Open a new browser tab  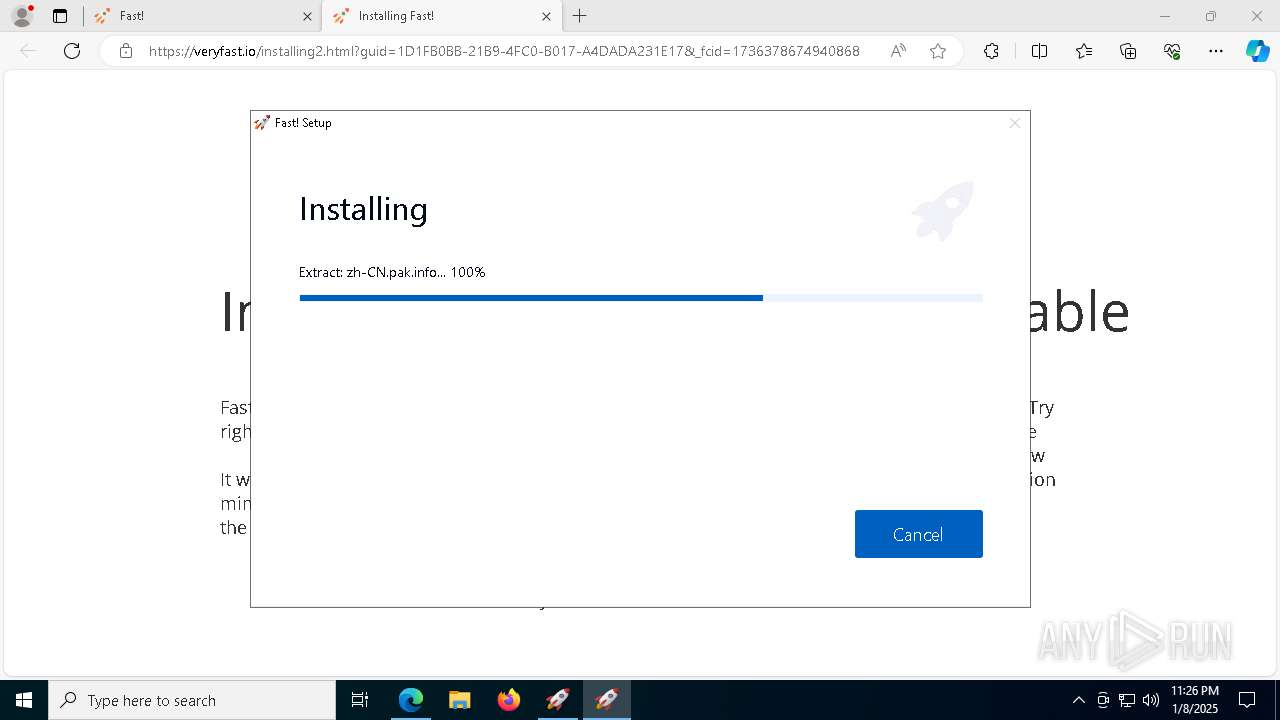[x=580, y=16]
